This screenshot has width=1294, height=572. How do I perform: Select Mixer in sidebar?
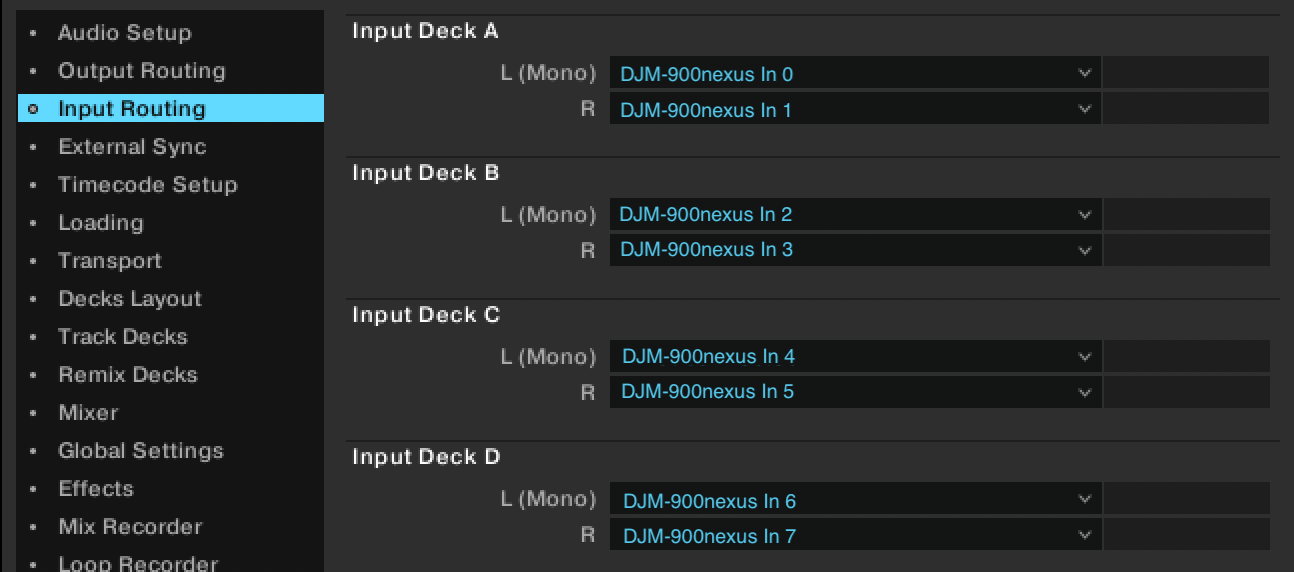pyautogui.click(x=88, y=413)
